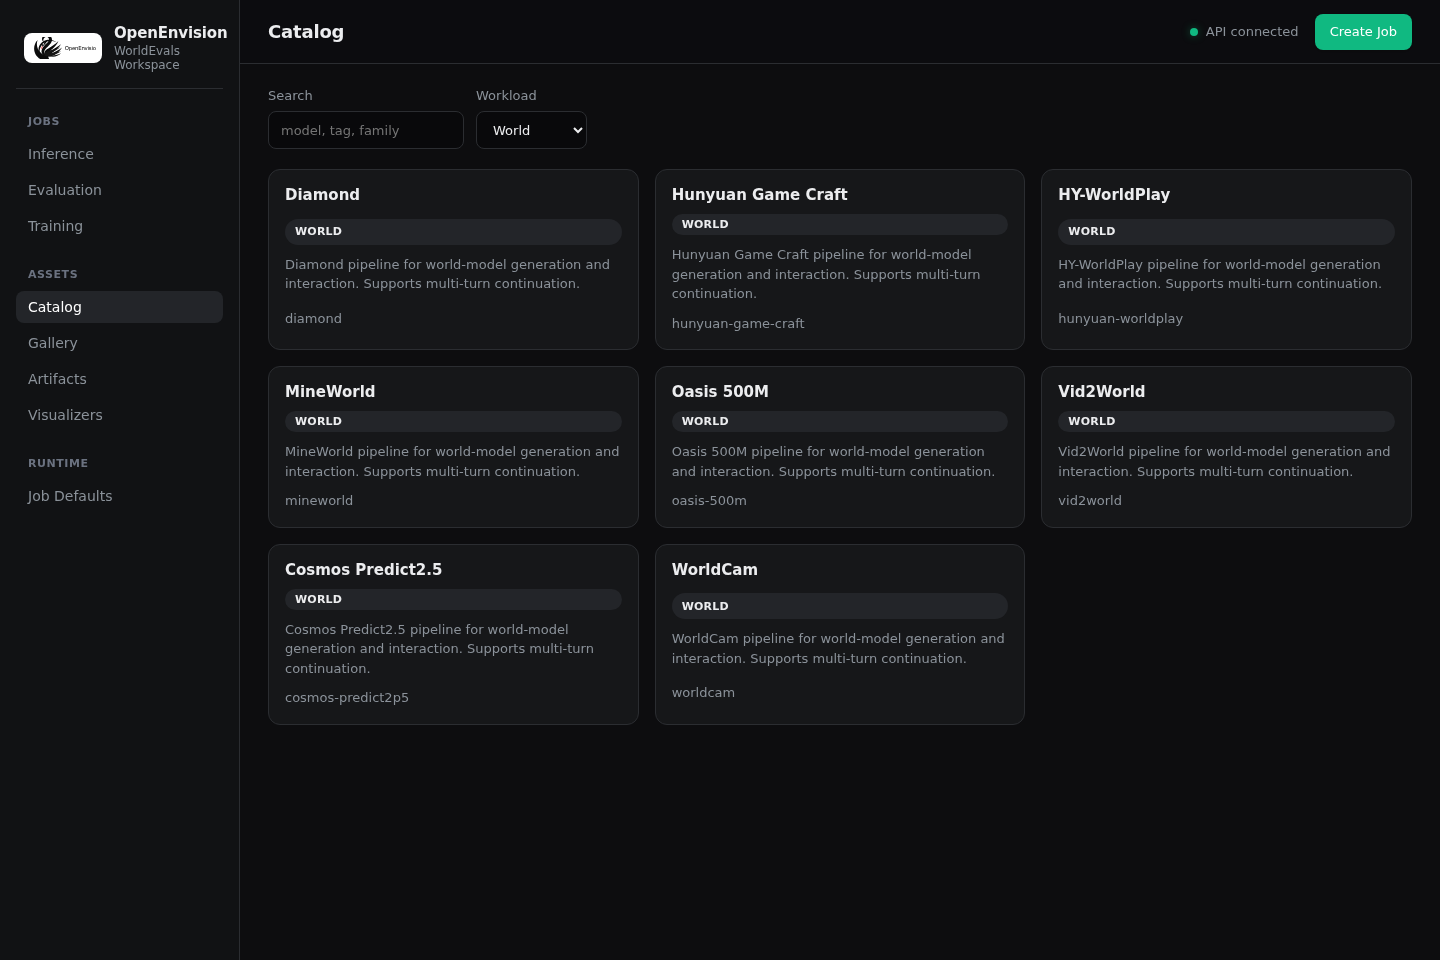Navigate to Artifacts

coord(119,379)
